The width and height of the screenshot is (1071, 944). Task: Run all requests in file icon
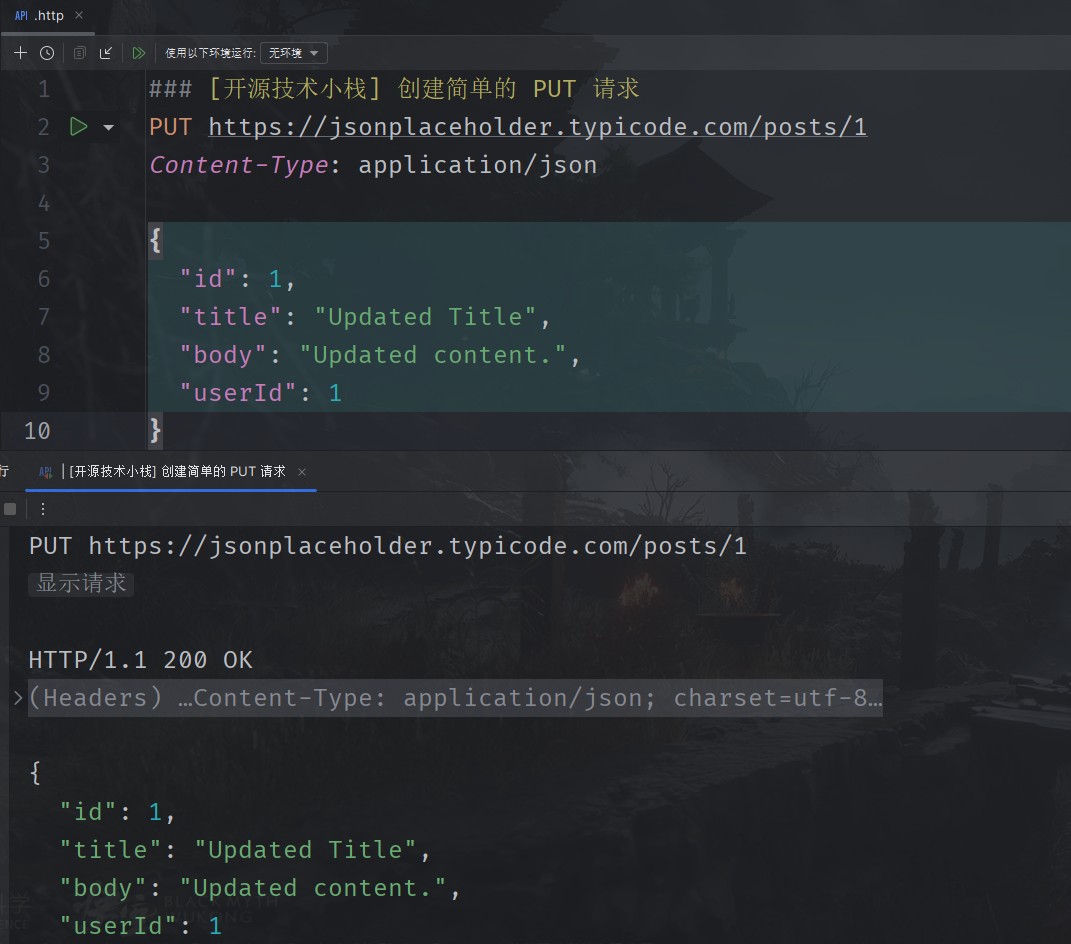click(x=139, y=53)
